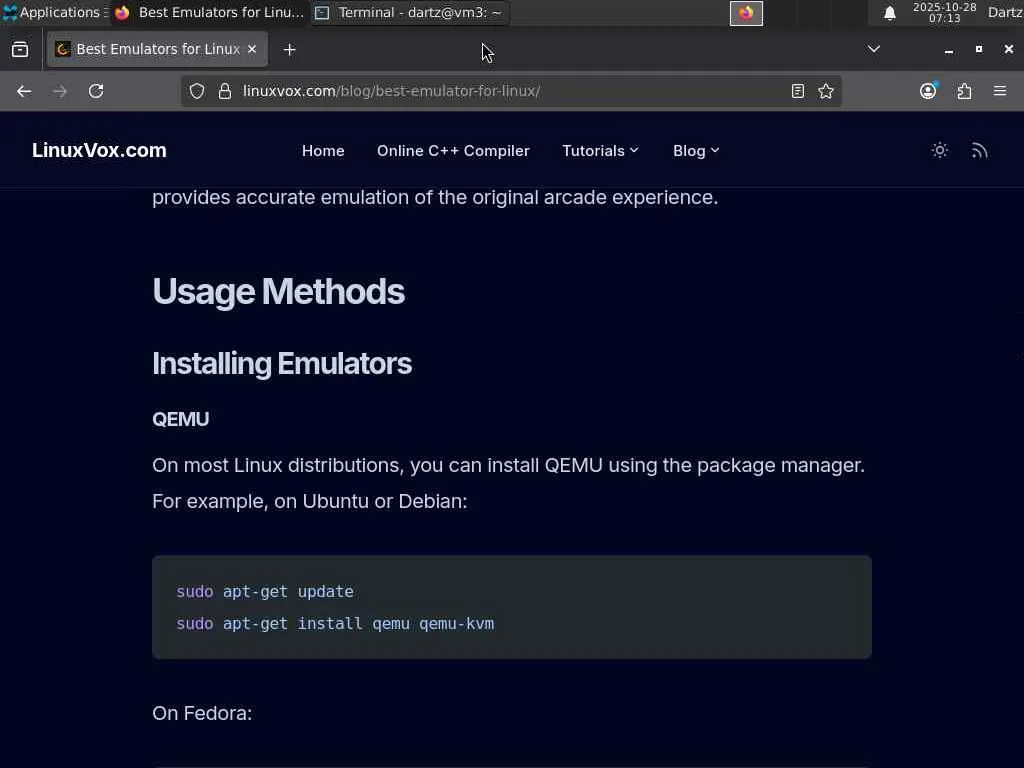The image size is (1024, 768).
Task: Open a new browser tab
Action: (289, 49)
